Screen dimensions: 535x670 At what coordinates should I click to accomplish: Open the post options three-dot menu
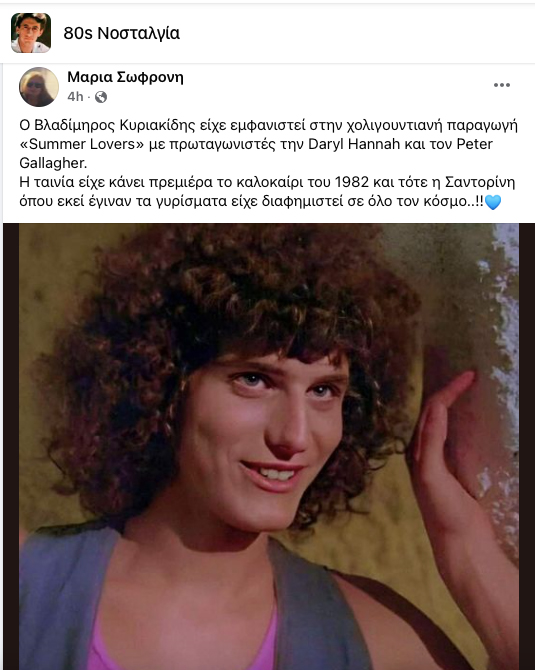coord(502,85)
